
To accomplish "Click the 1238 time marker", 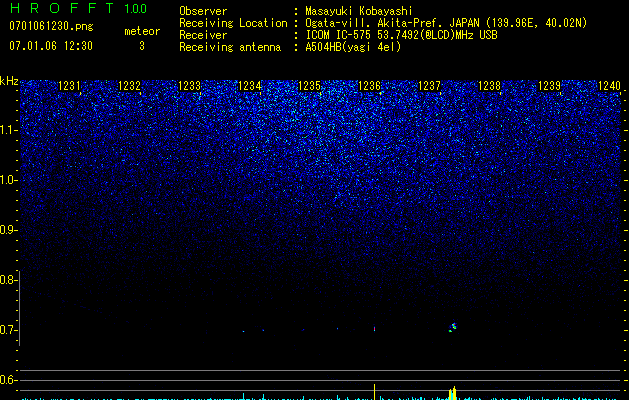I will 489,86.
